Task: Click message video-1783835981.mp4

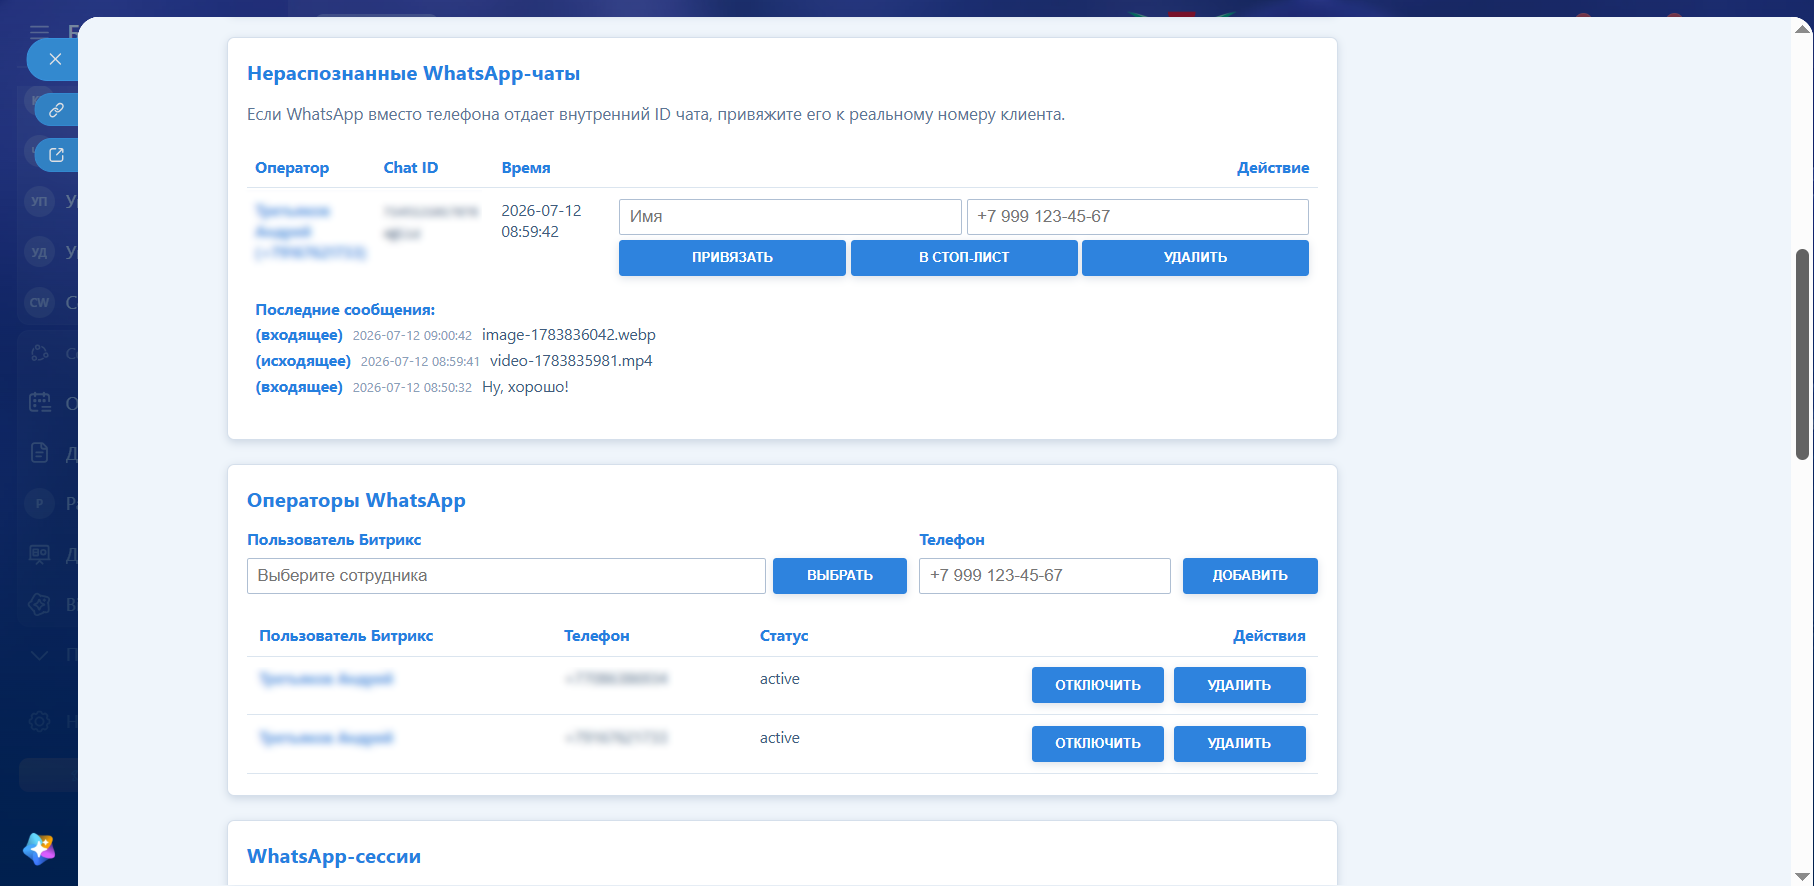Action: click(x=571, y=361)
